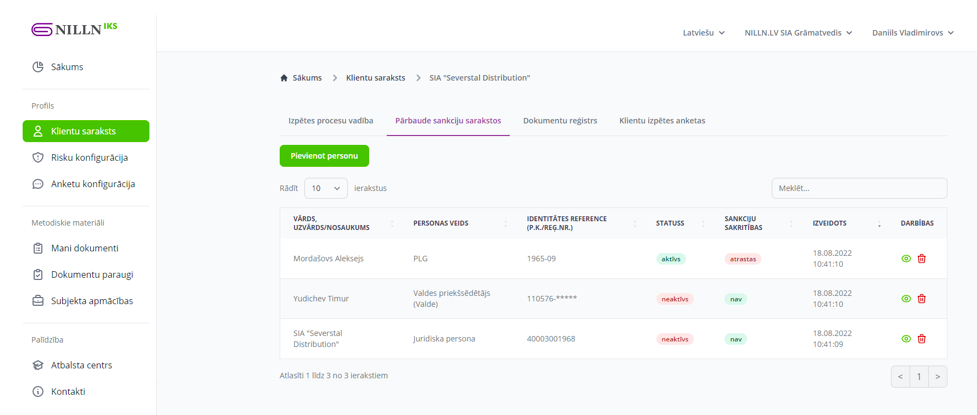Open the Latviešu language dropdown

(703, 33)
